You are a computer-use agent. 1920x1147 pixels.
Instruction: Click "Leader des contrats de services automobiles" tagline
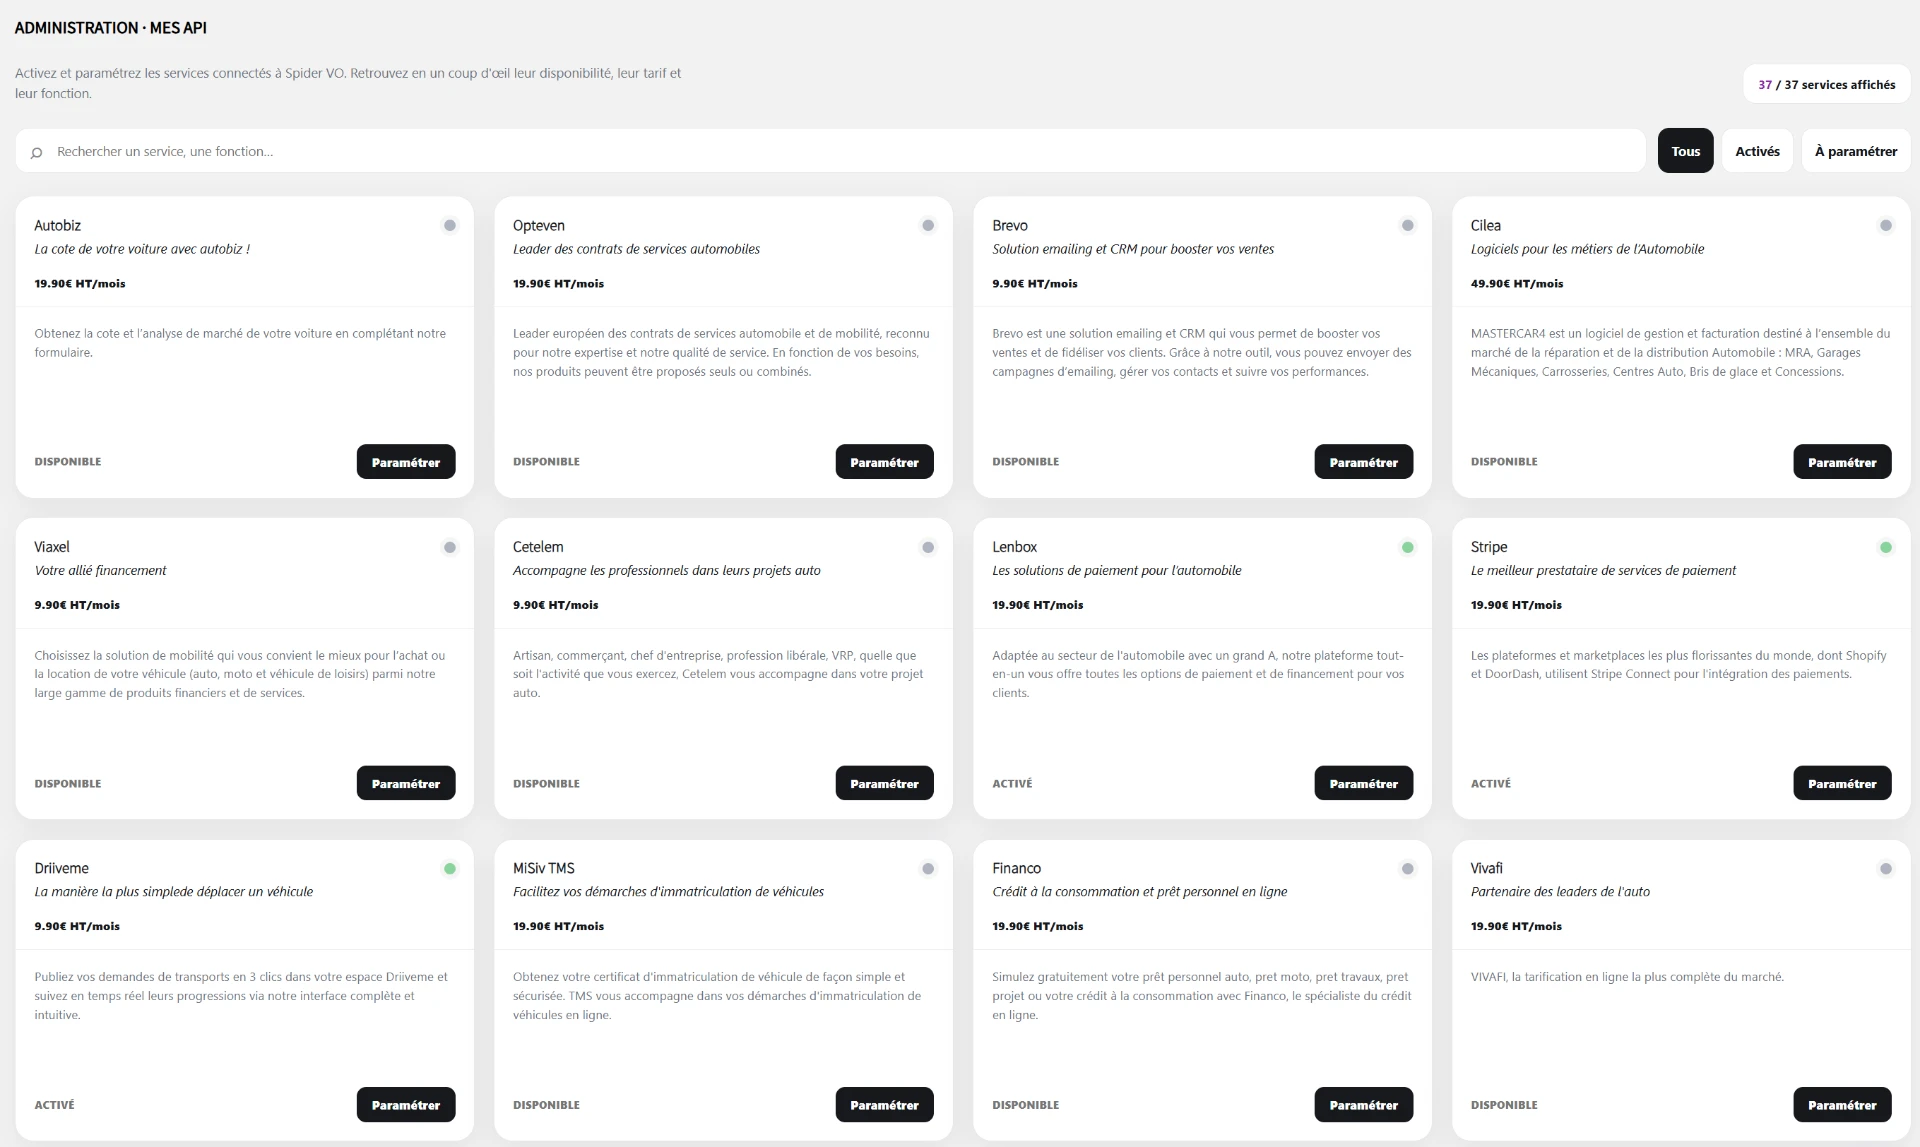point(636,249)
